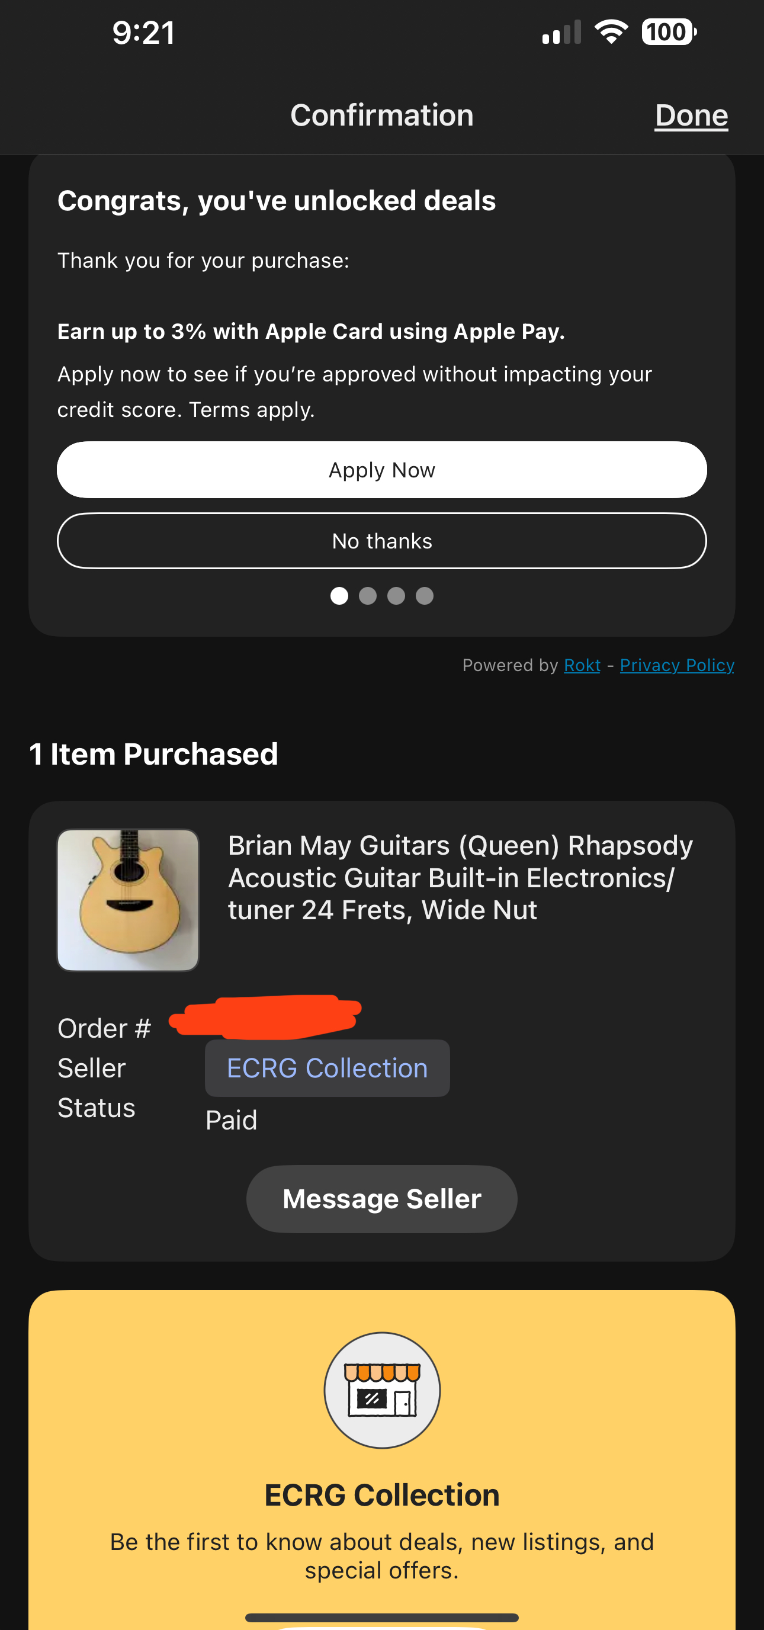
Task: Decline the offer with No thanks
Action: coord(382,541)
